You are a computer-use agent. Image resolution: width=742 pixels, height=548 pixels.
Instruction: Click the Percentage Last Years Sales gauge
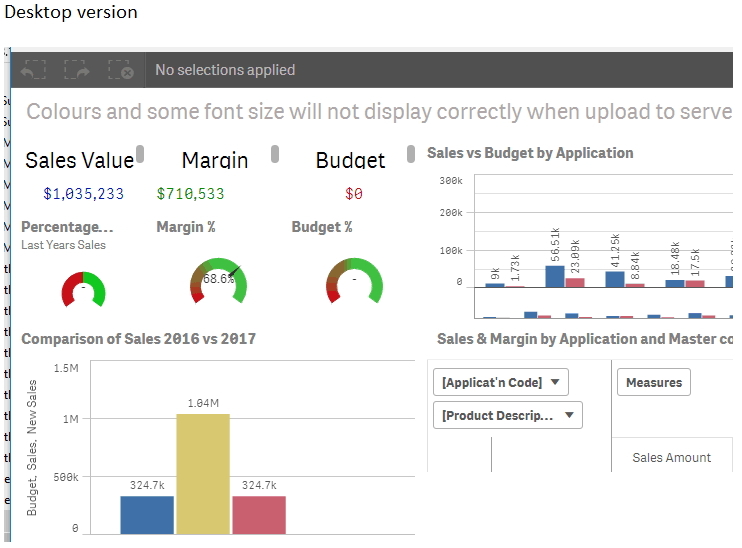coord(83,289)
